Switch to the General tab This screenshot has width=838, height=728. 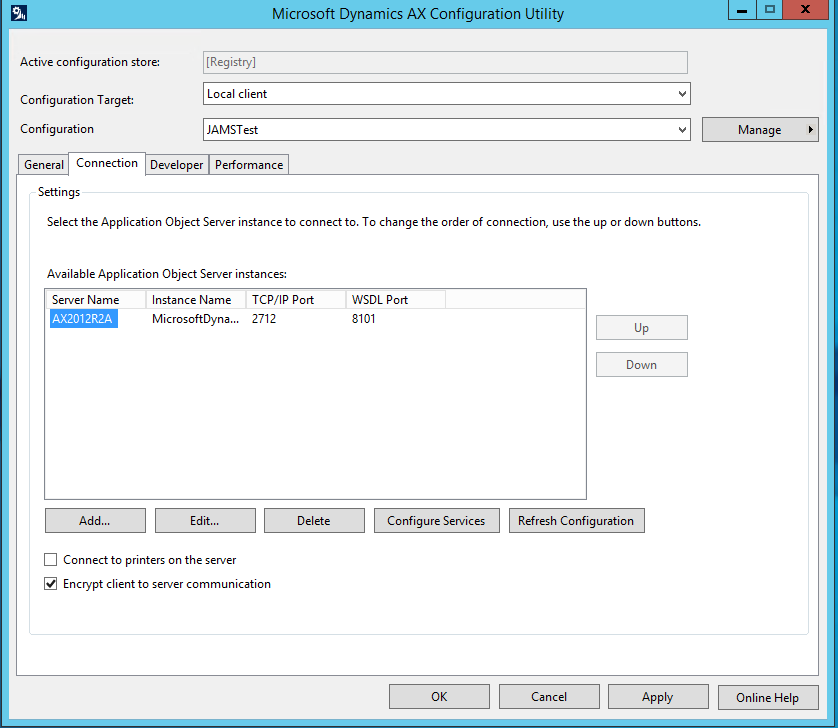pyautogui.click(x=43, y=163)
